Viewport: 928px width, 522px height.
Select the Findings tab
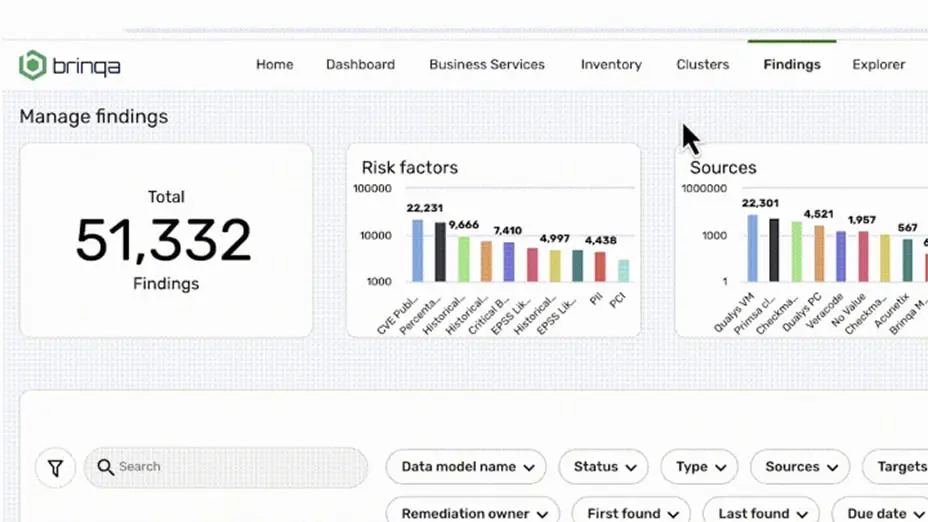792,65
